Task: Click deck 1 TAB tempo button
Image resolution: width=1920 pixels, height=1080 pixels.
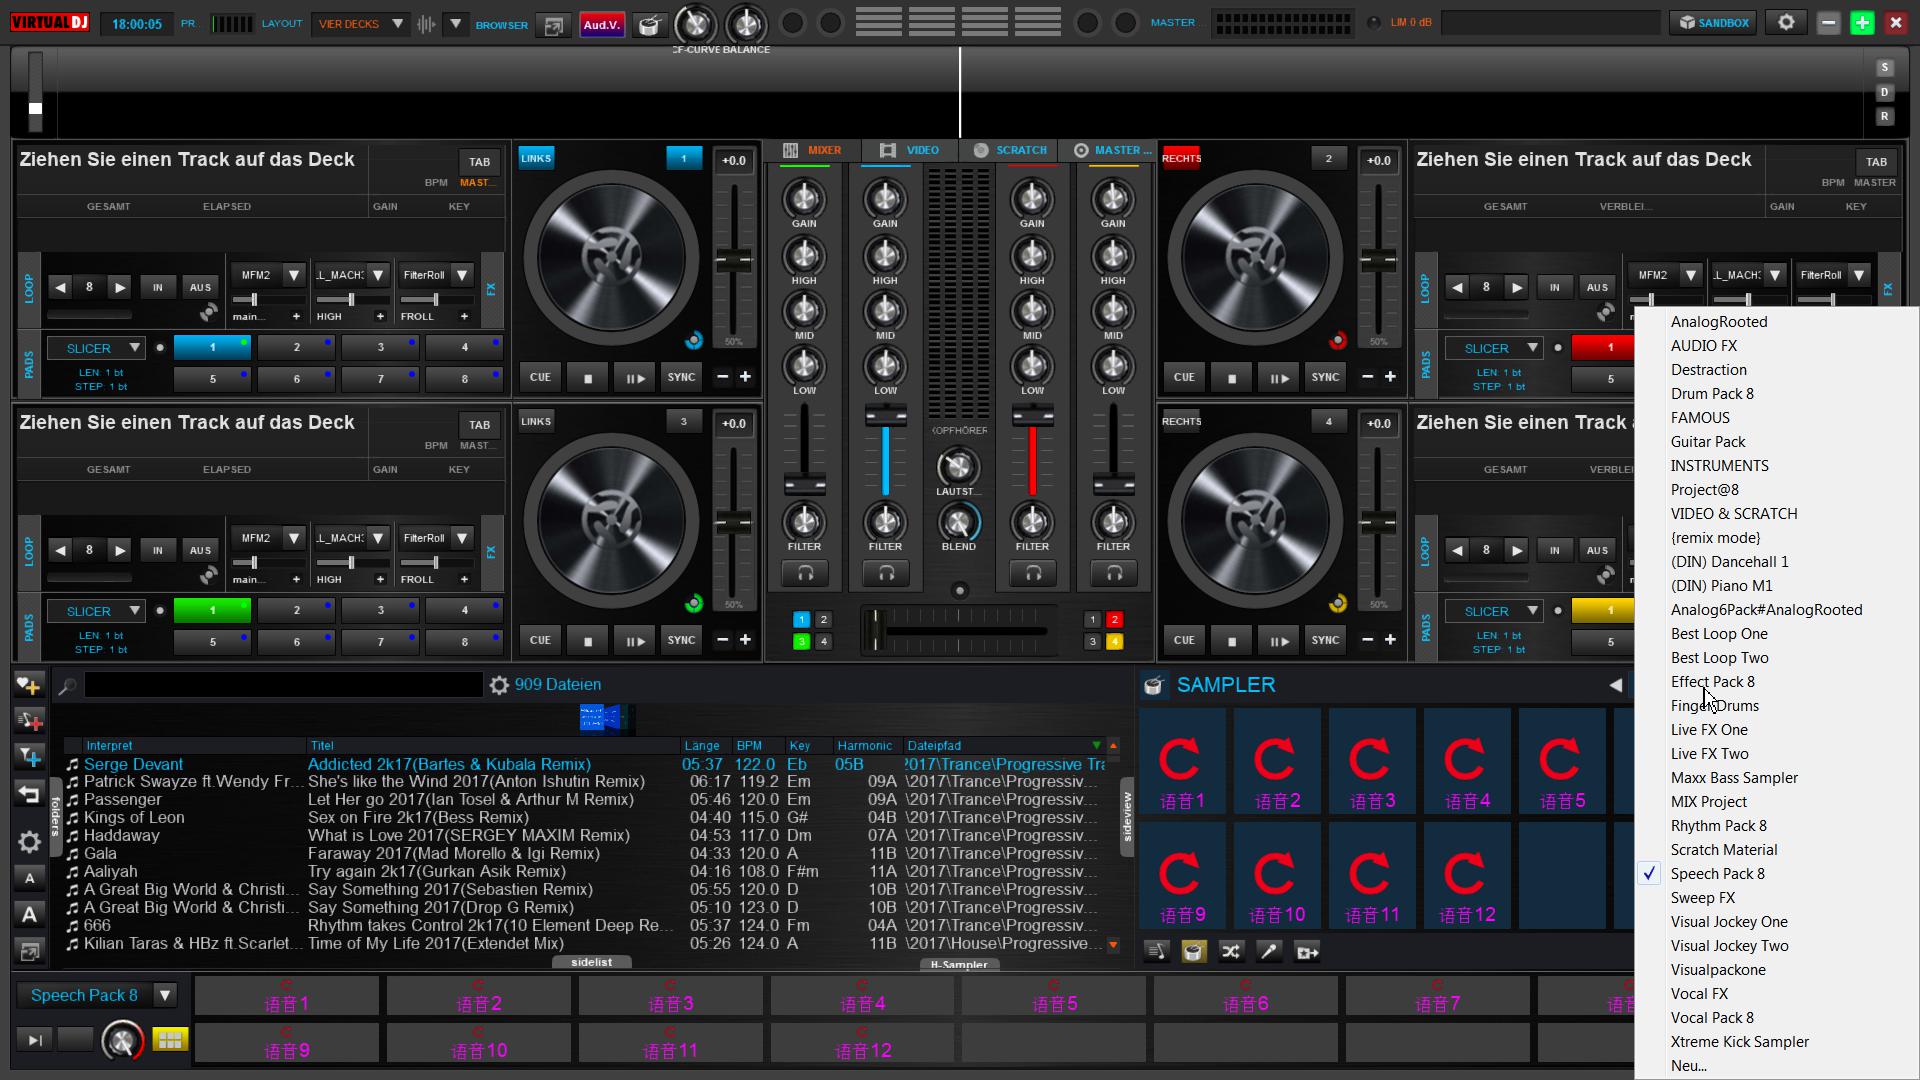Action: pos(480,161)
